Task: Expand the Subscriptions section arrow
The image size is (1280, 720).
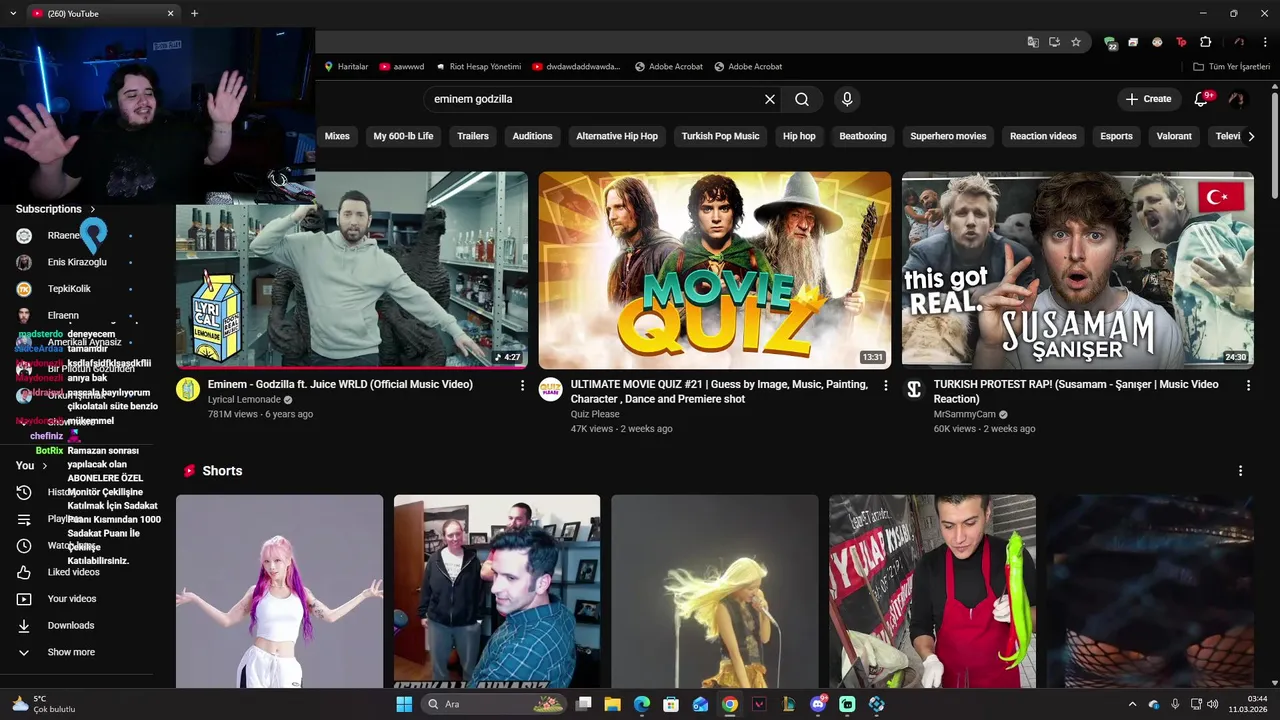Action: tap(93, 209)
